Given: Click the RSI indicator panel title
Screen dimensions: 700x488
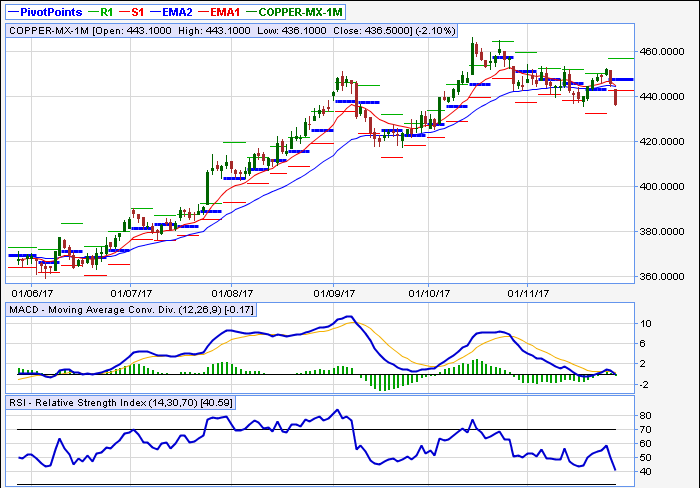Looking at the screenshot, I should coord(121,403).
